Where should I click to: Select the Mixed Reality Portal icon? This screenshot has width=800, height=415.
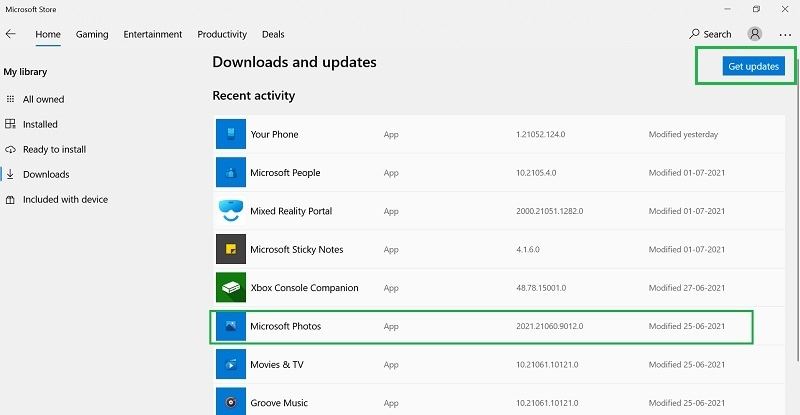(x=231, y=211)
